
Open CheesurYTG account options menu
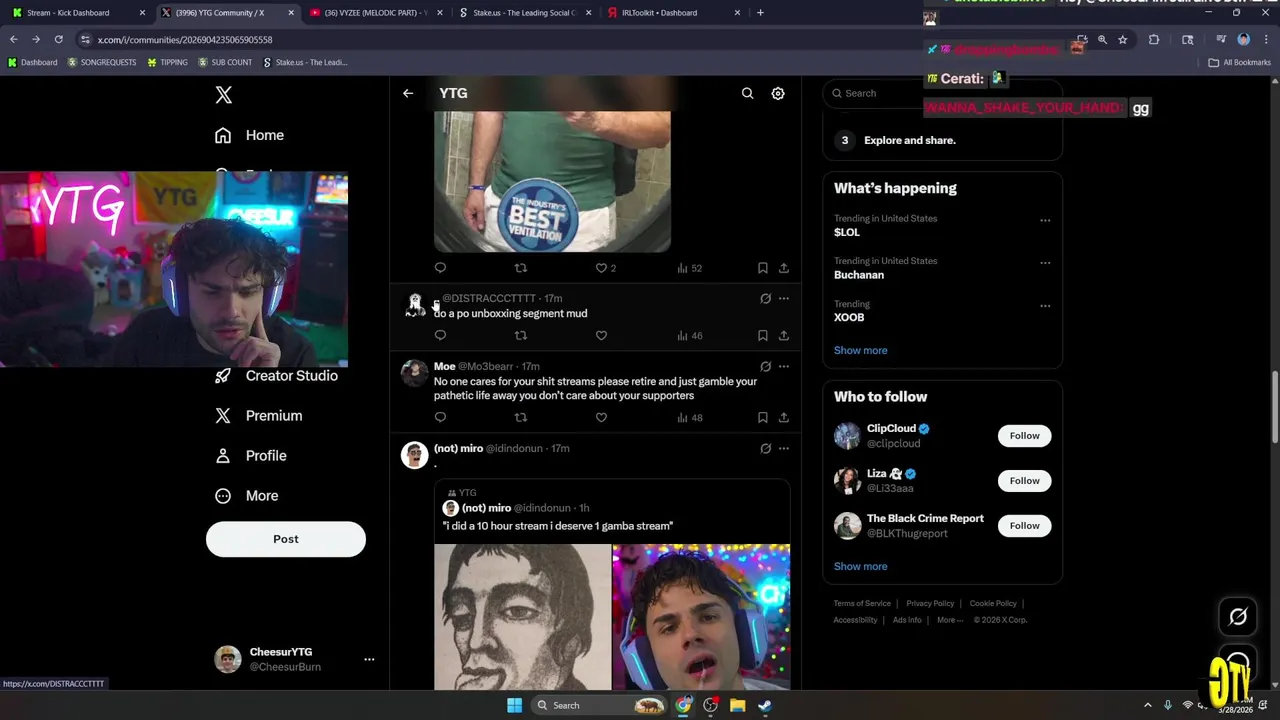coord(369,659)
